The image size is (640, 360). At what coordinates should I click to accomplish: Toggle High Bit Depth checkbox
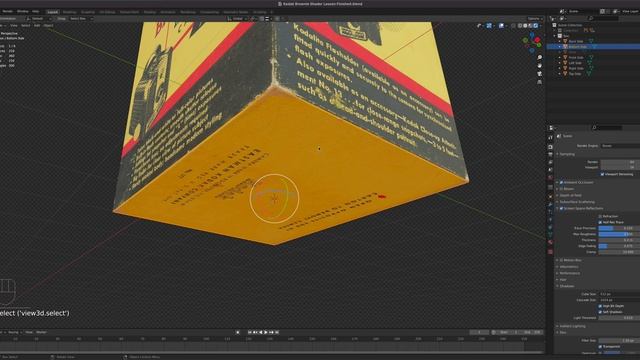click(x=600, y=306)
